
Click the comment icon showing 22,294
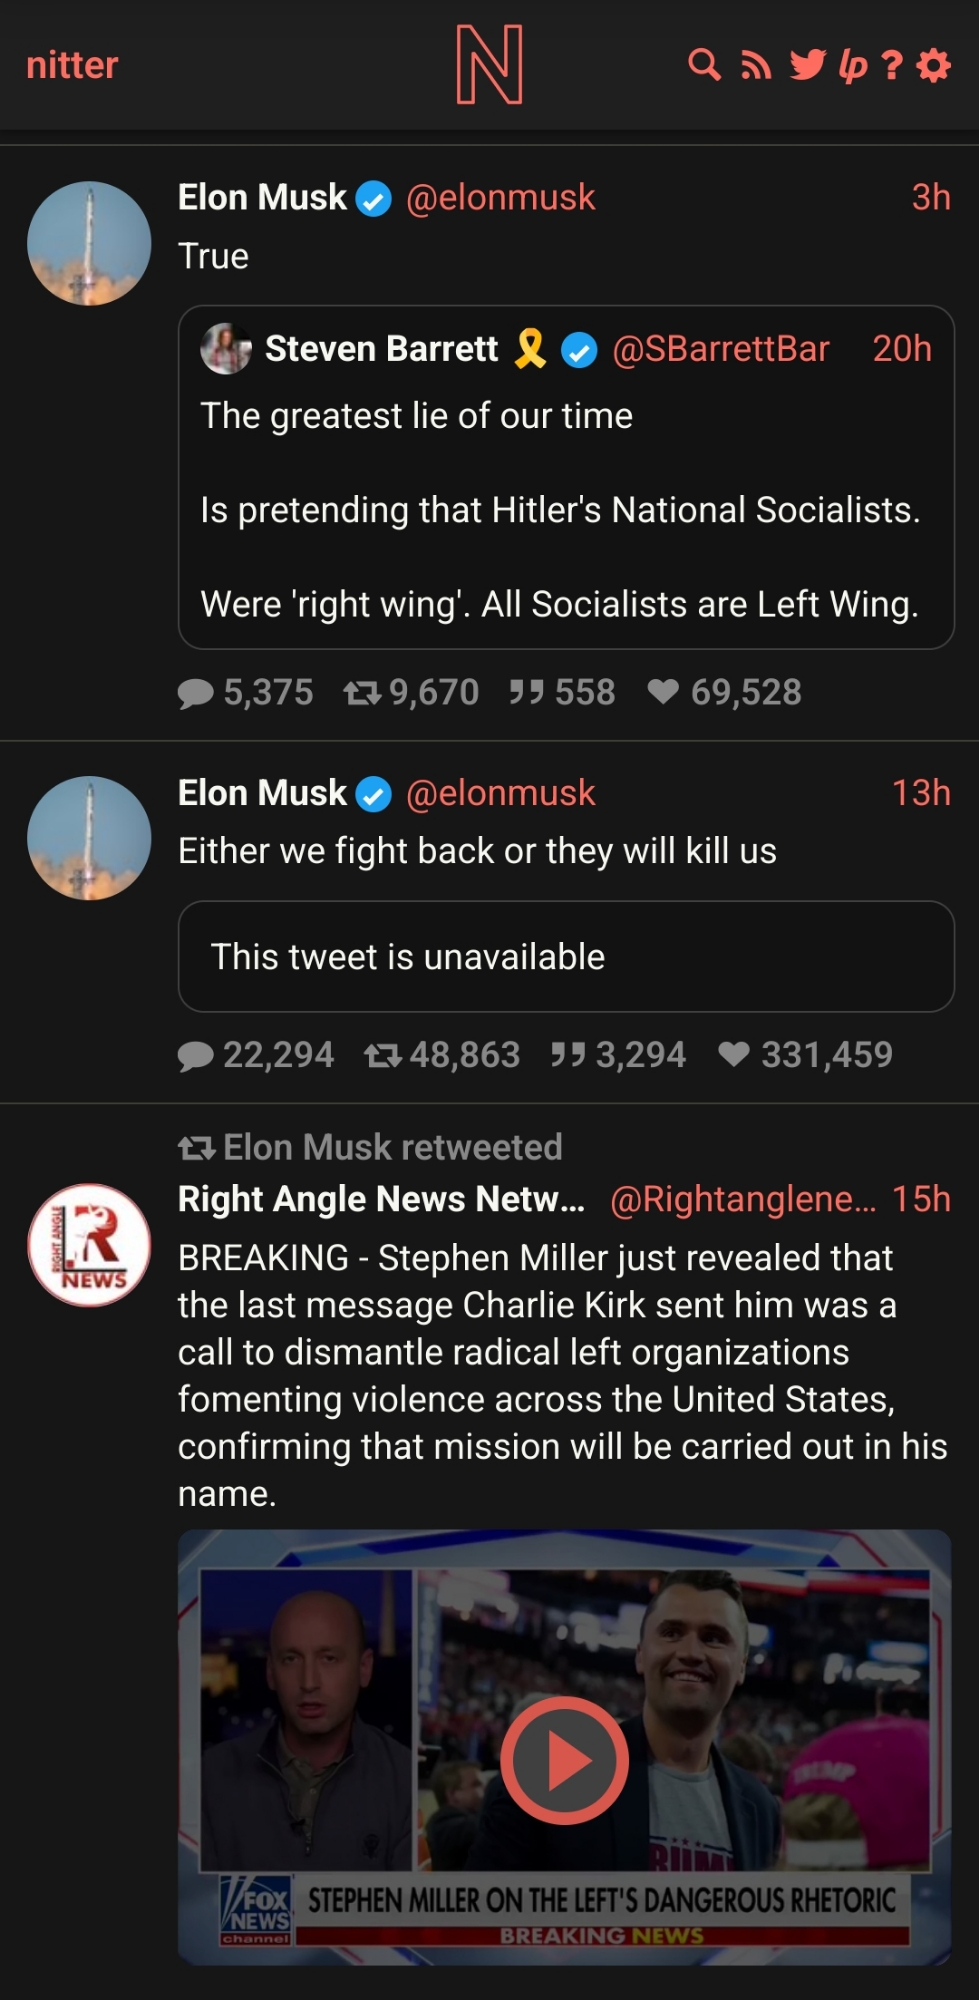196,1055
